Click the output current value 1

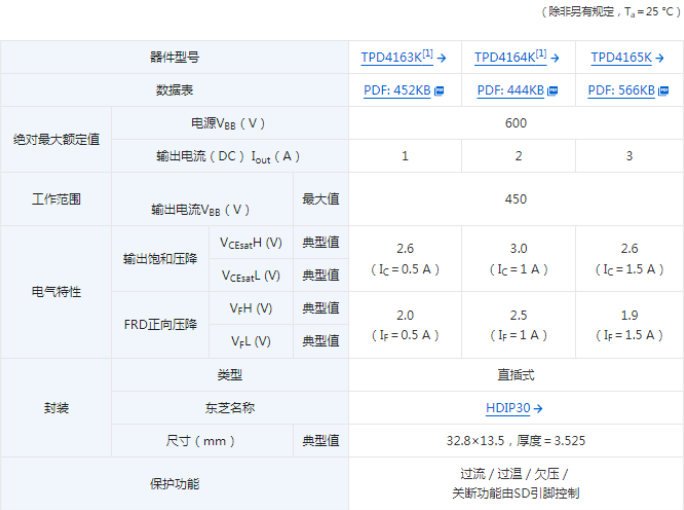pyautogui.click(x=405, y=156)
